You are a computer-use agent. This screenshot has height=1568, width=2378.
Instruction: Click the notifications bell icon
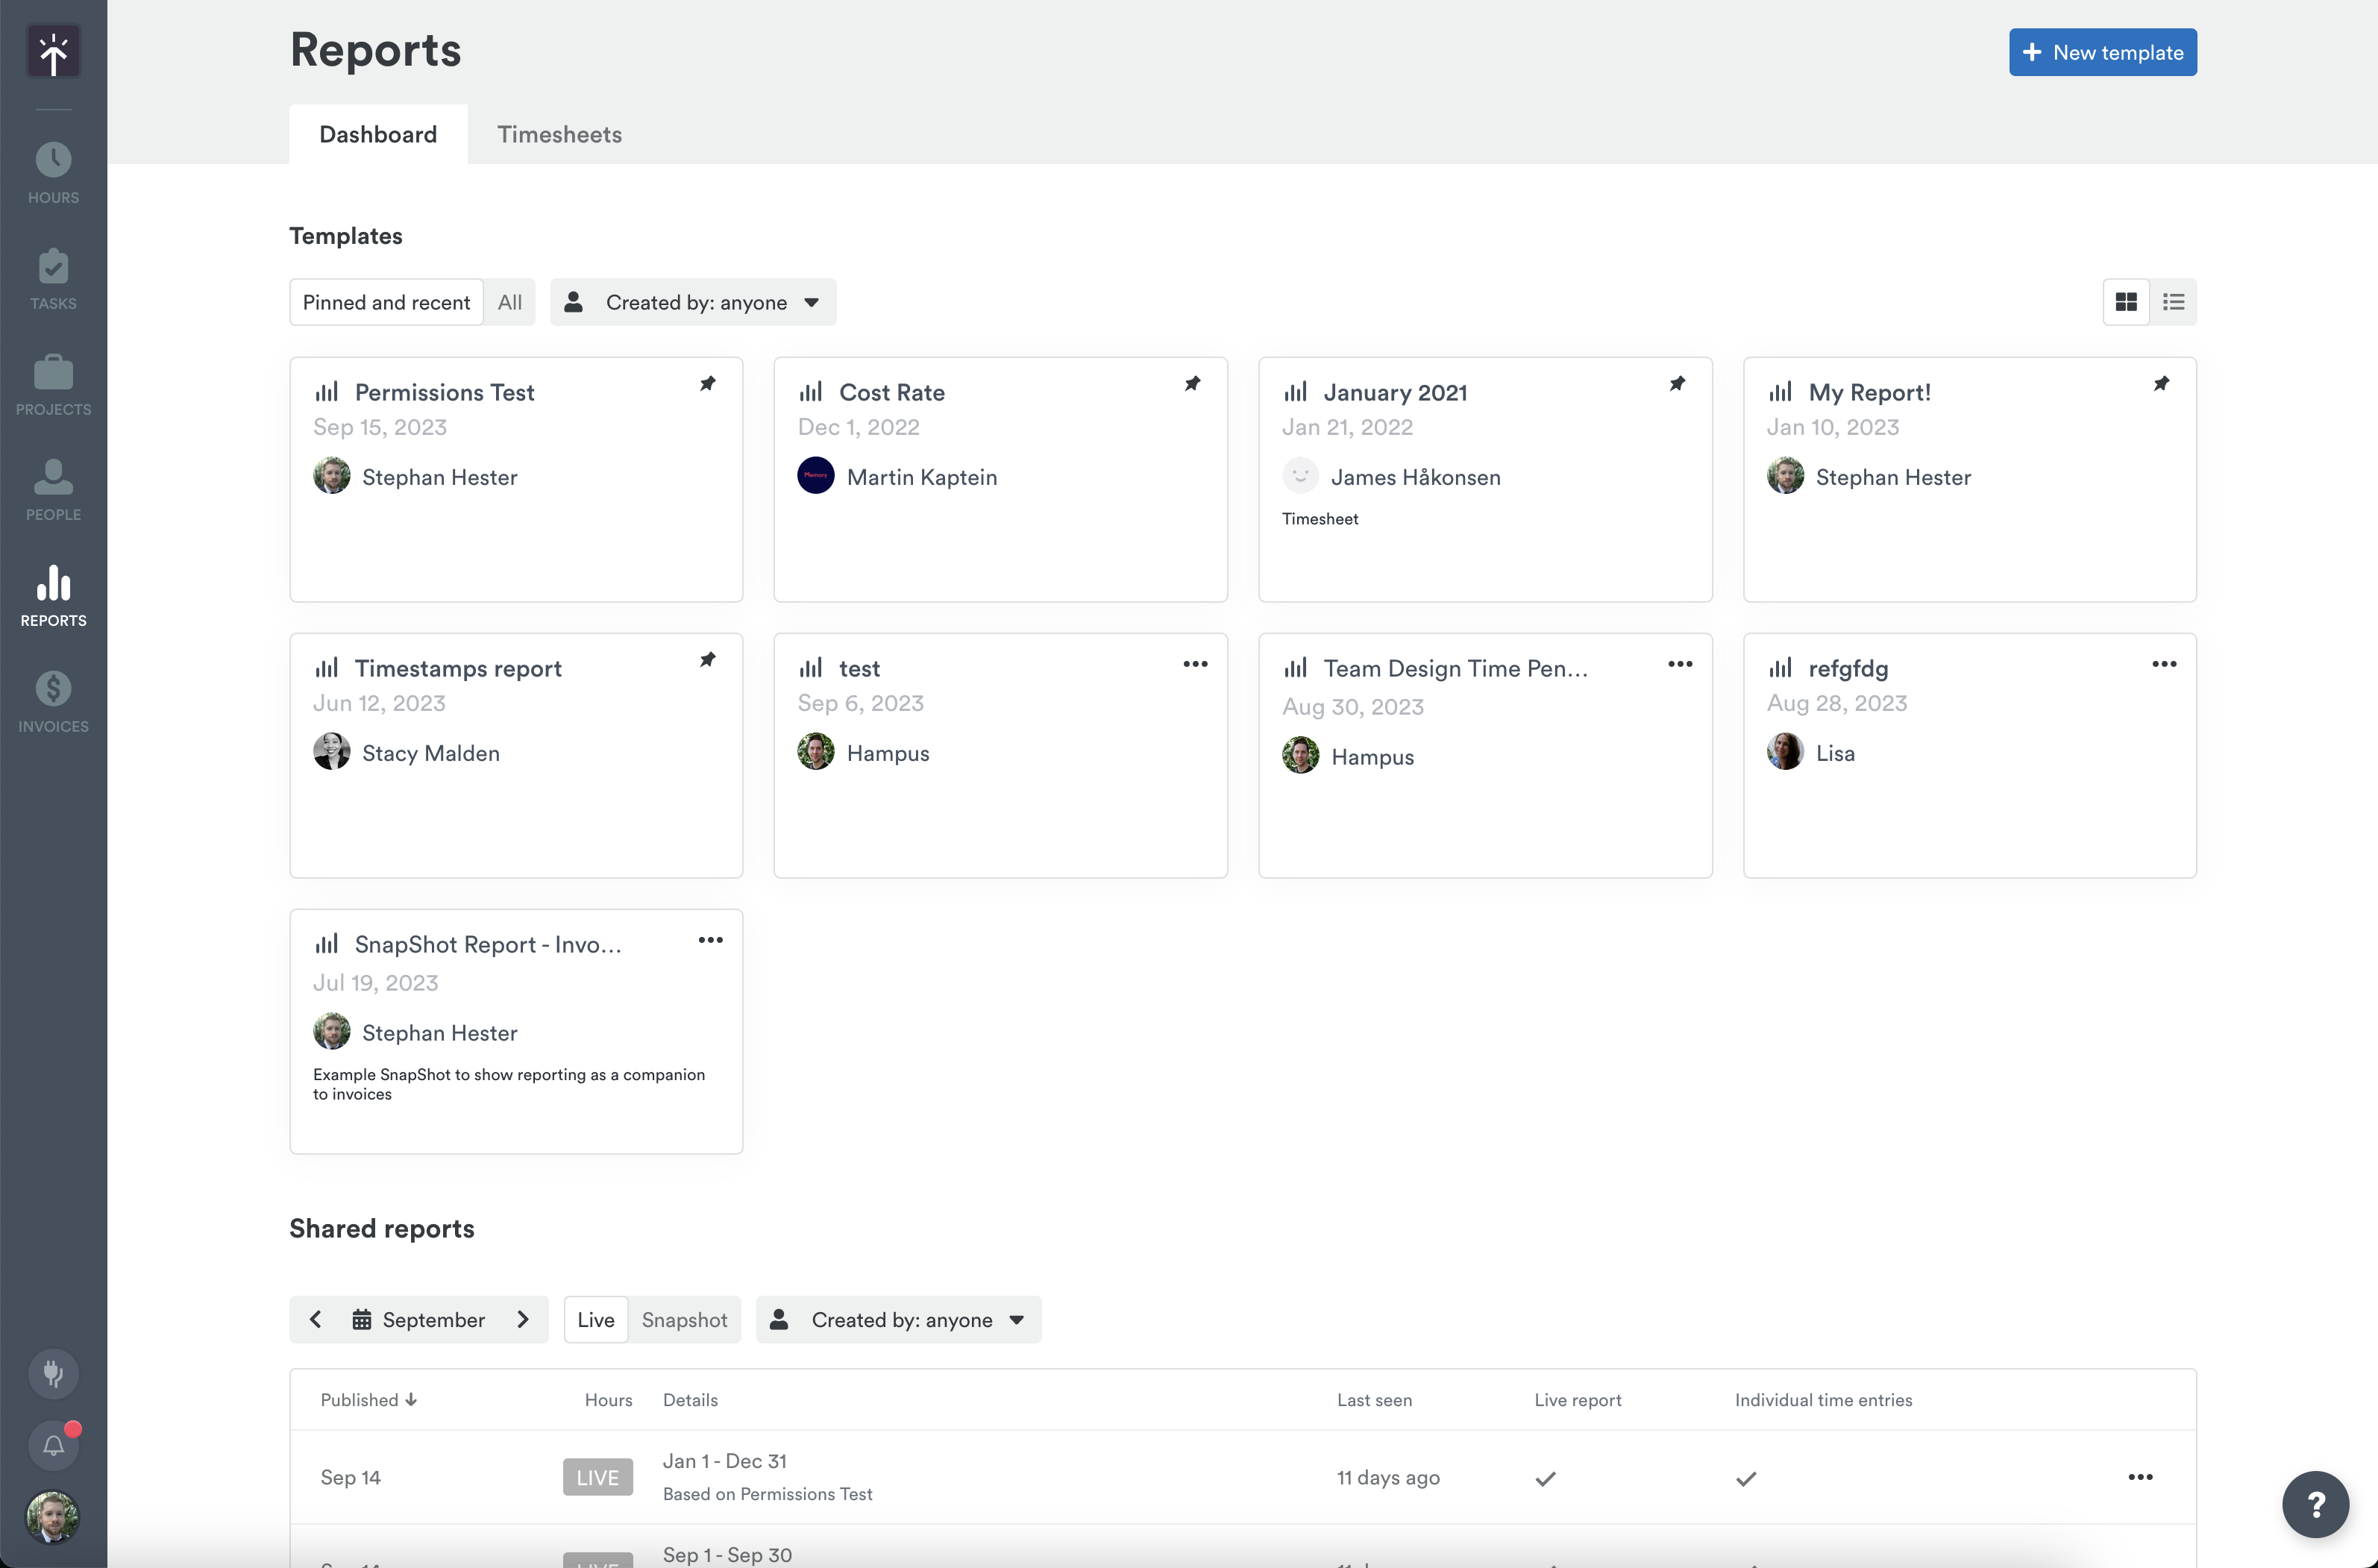tap(53, 1444)
